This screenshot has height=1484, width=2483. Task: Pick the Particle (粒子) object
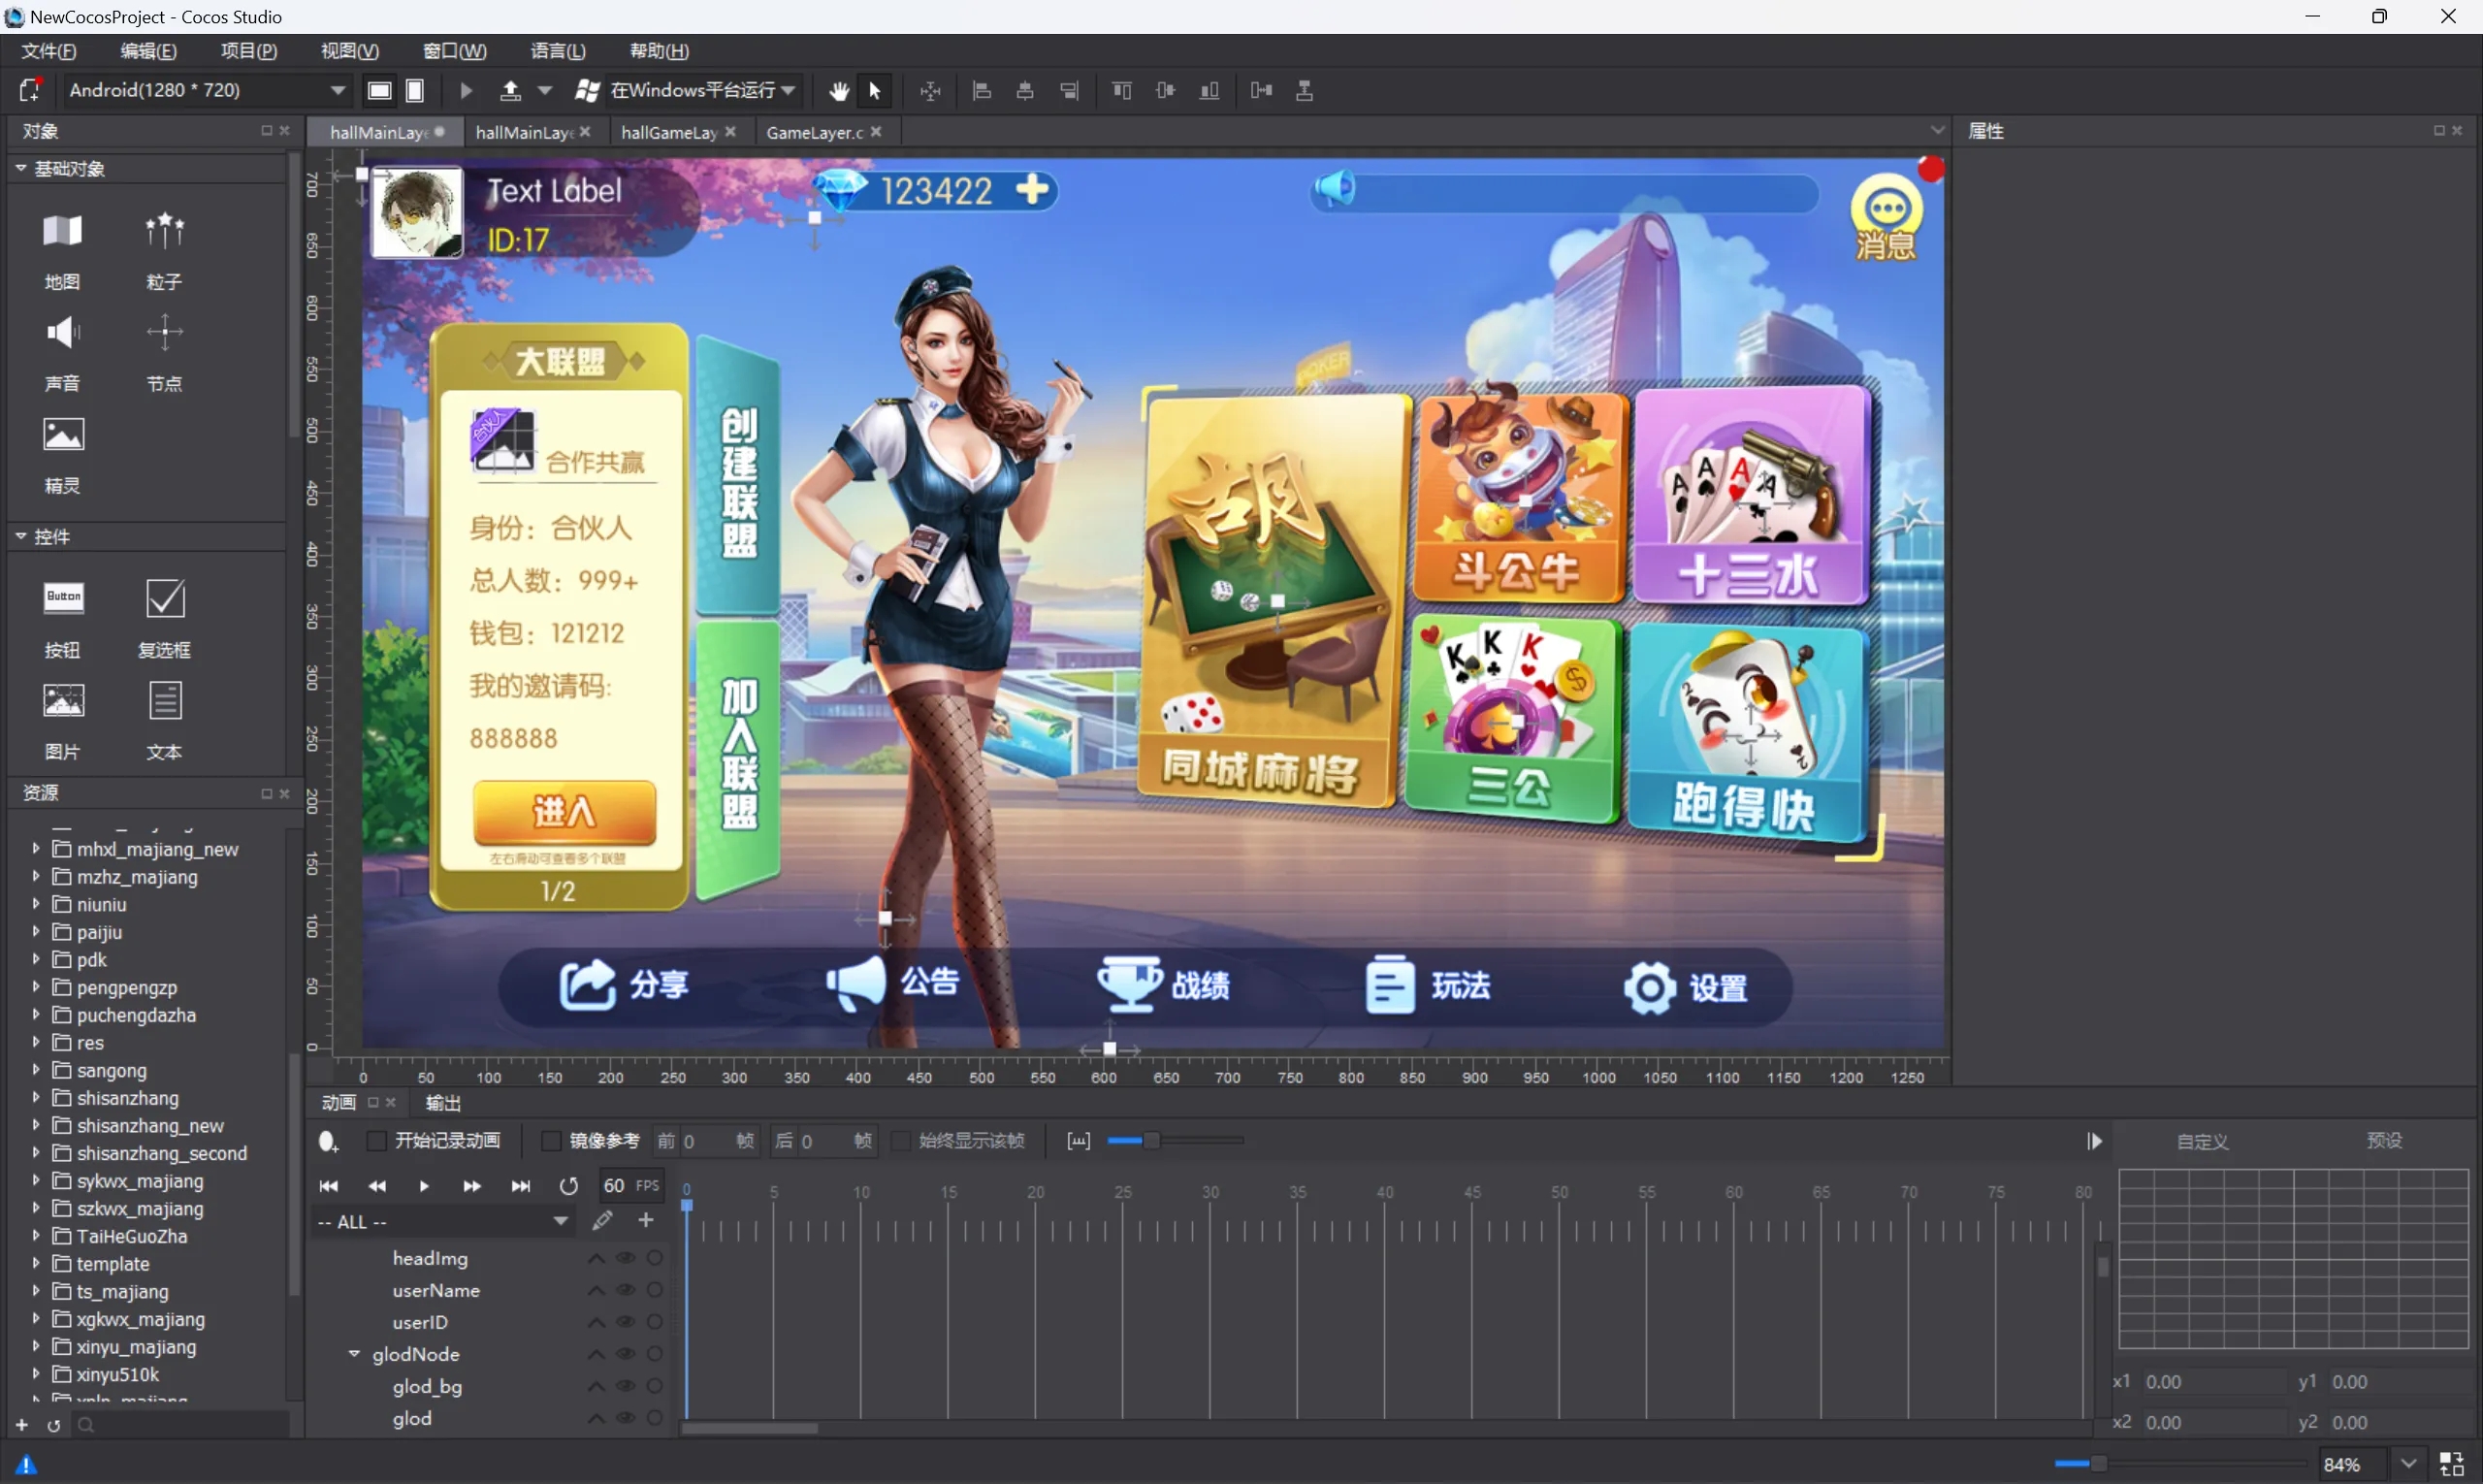coord(164,250)
